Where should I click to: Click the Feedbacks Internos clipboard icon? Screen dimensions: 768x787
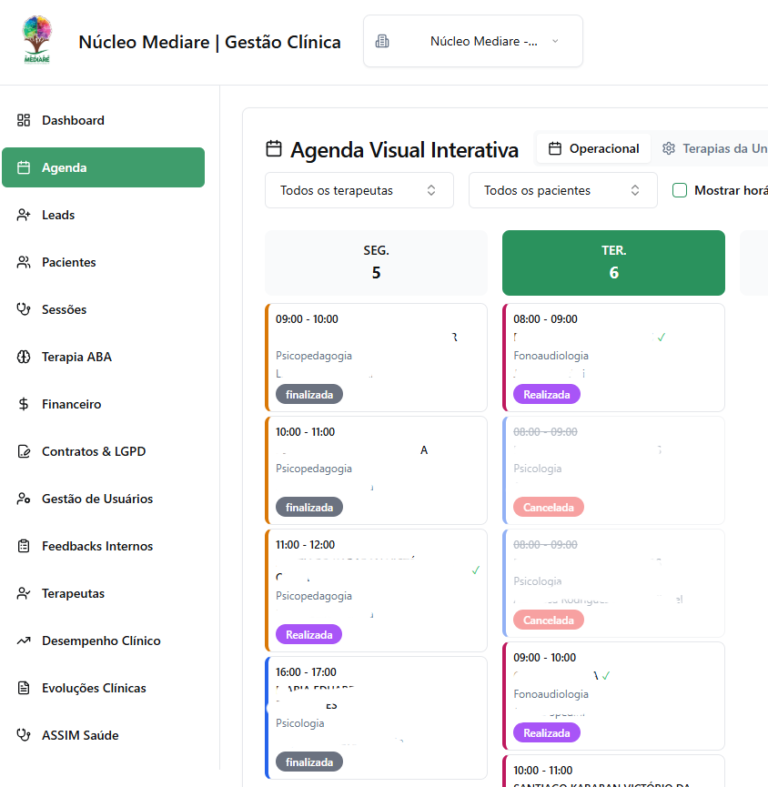[24, 547]
